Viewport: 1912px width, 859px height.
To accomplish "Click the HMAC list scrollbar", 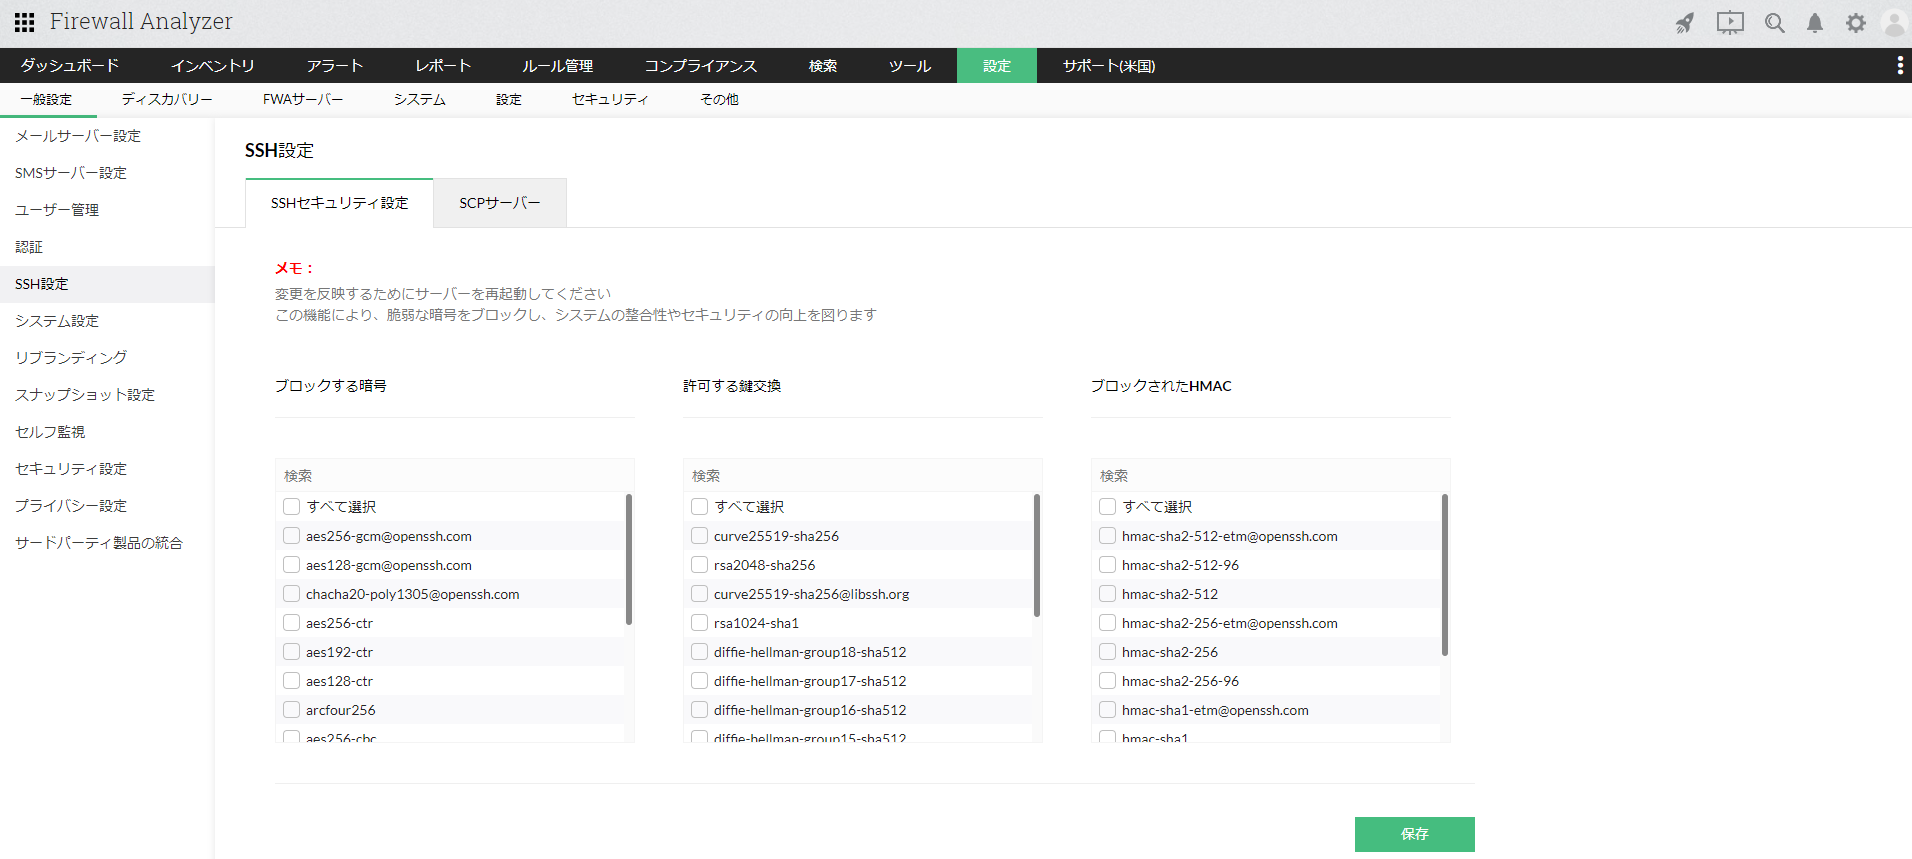I will click(x=1445, y=575).
